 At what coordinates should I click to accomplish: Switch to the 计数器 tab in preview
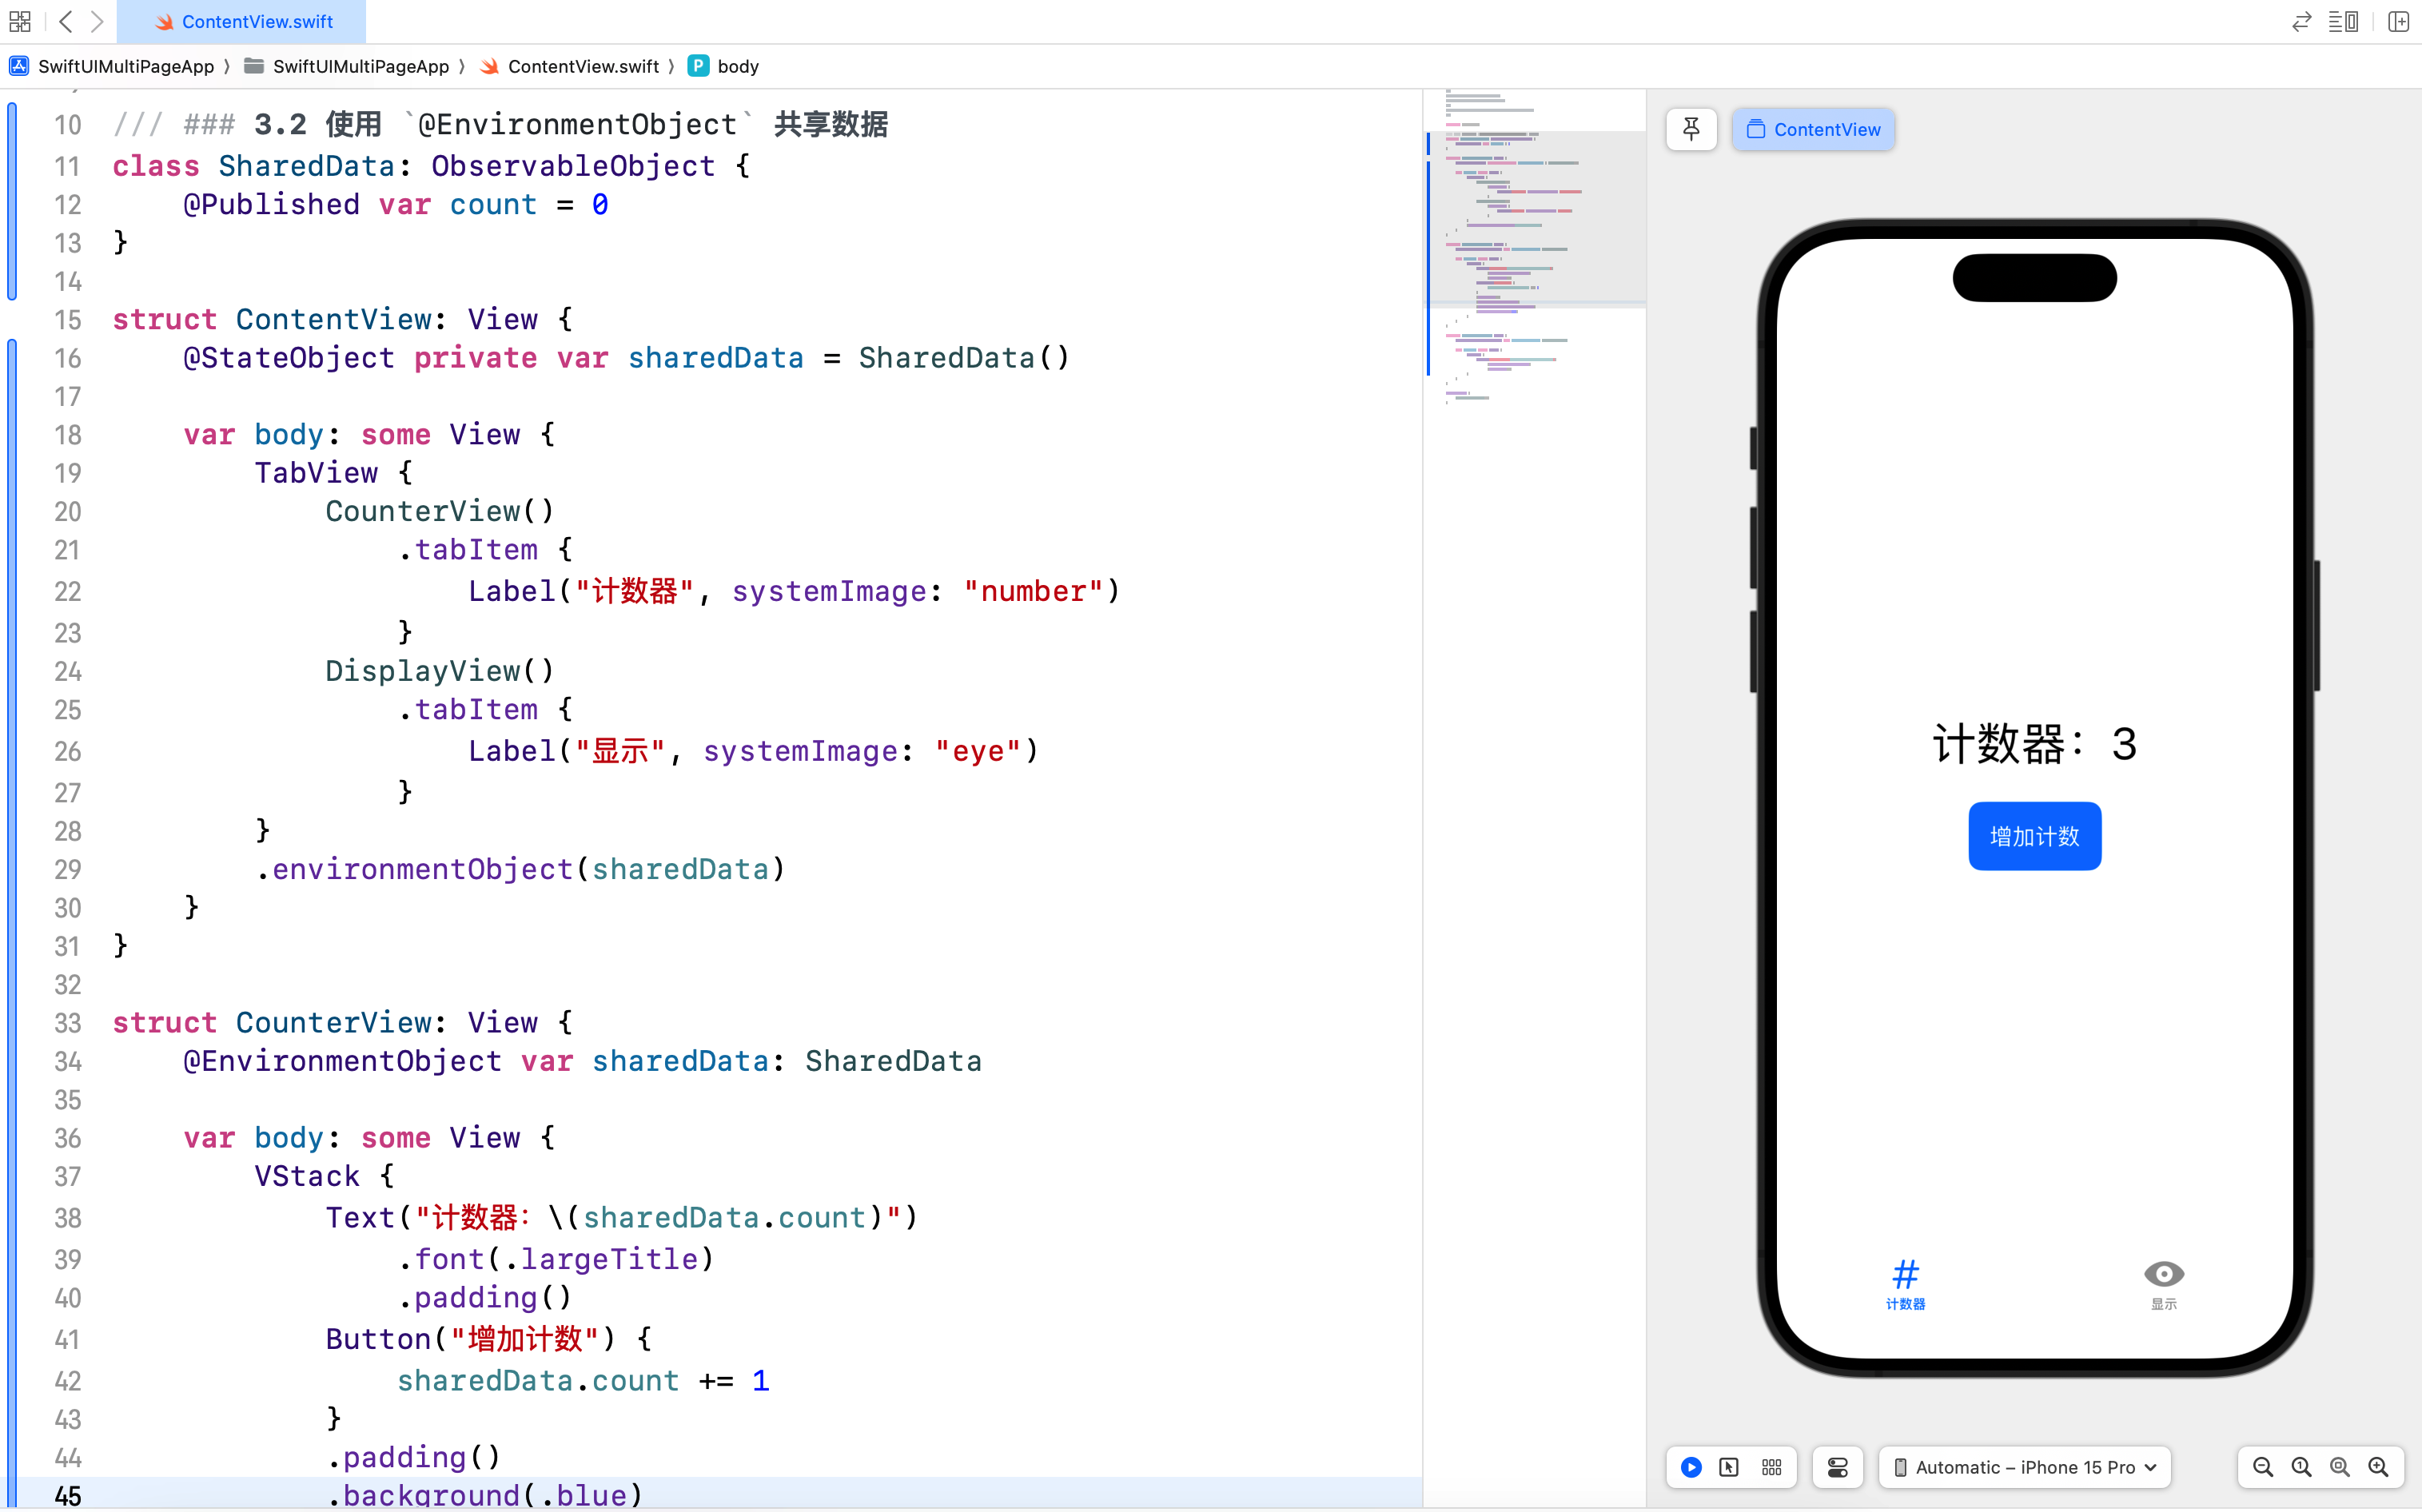(1905, 1284)
